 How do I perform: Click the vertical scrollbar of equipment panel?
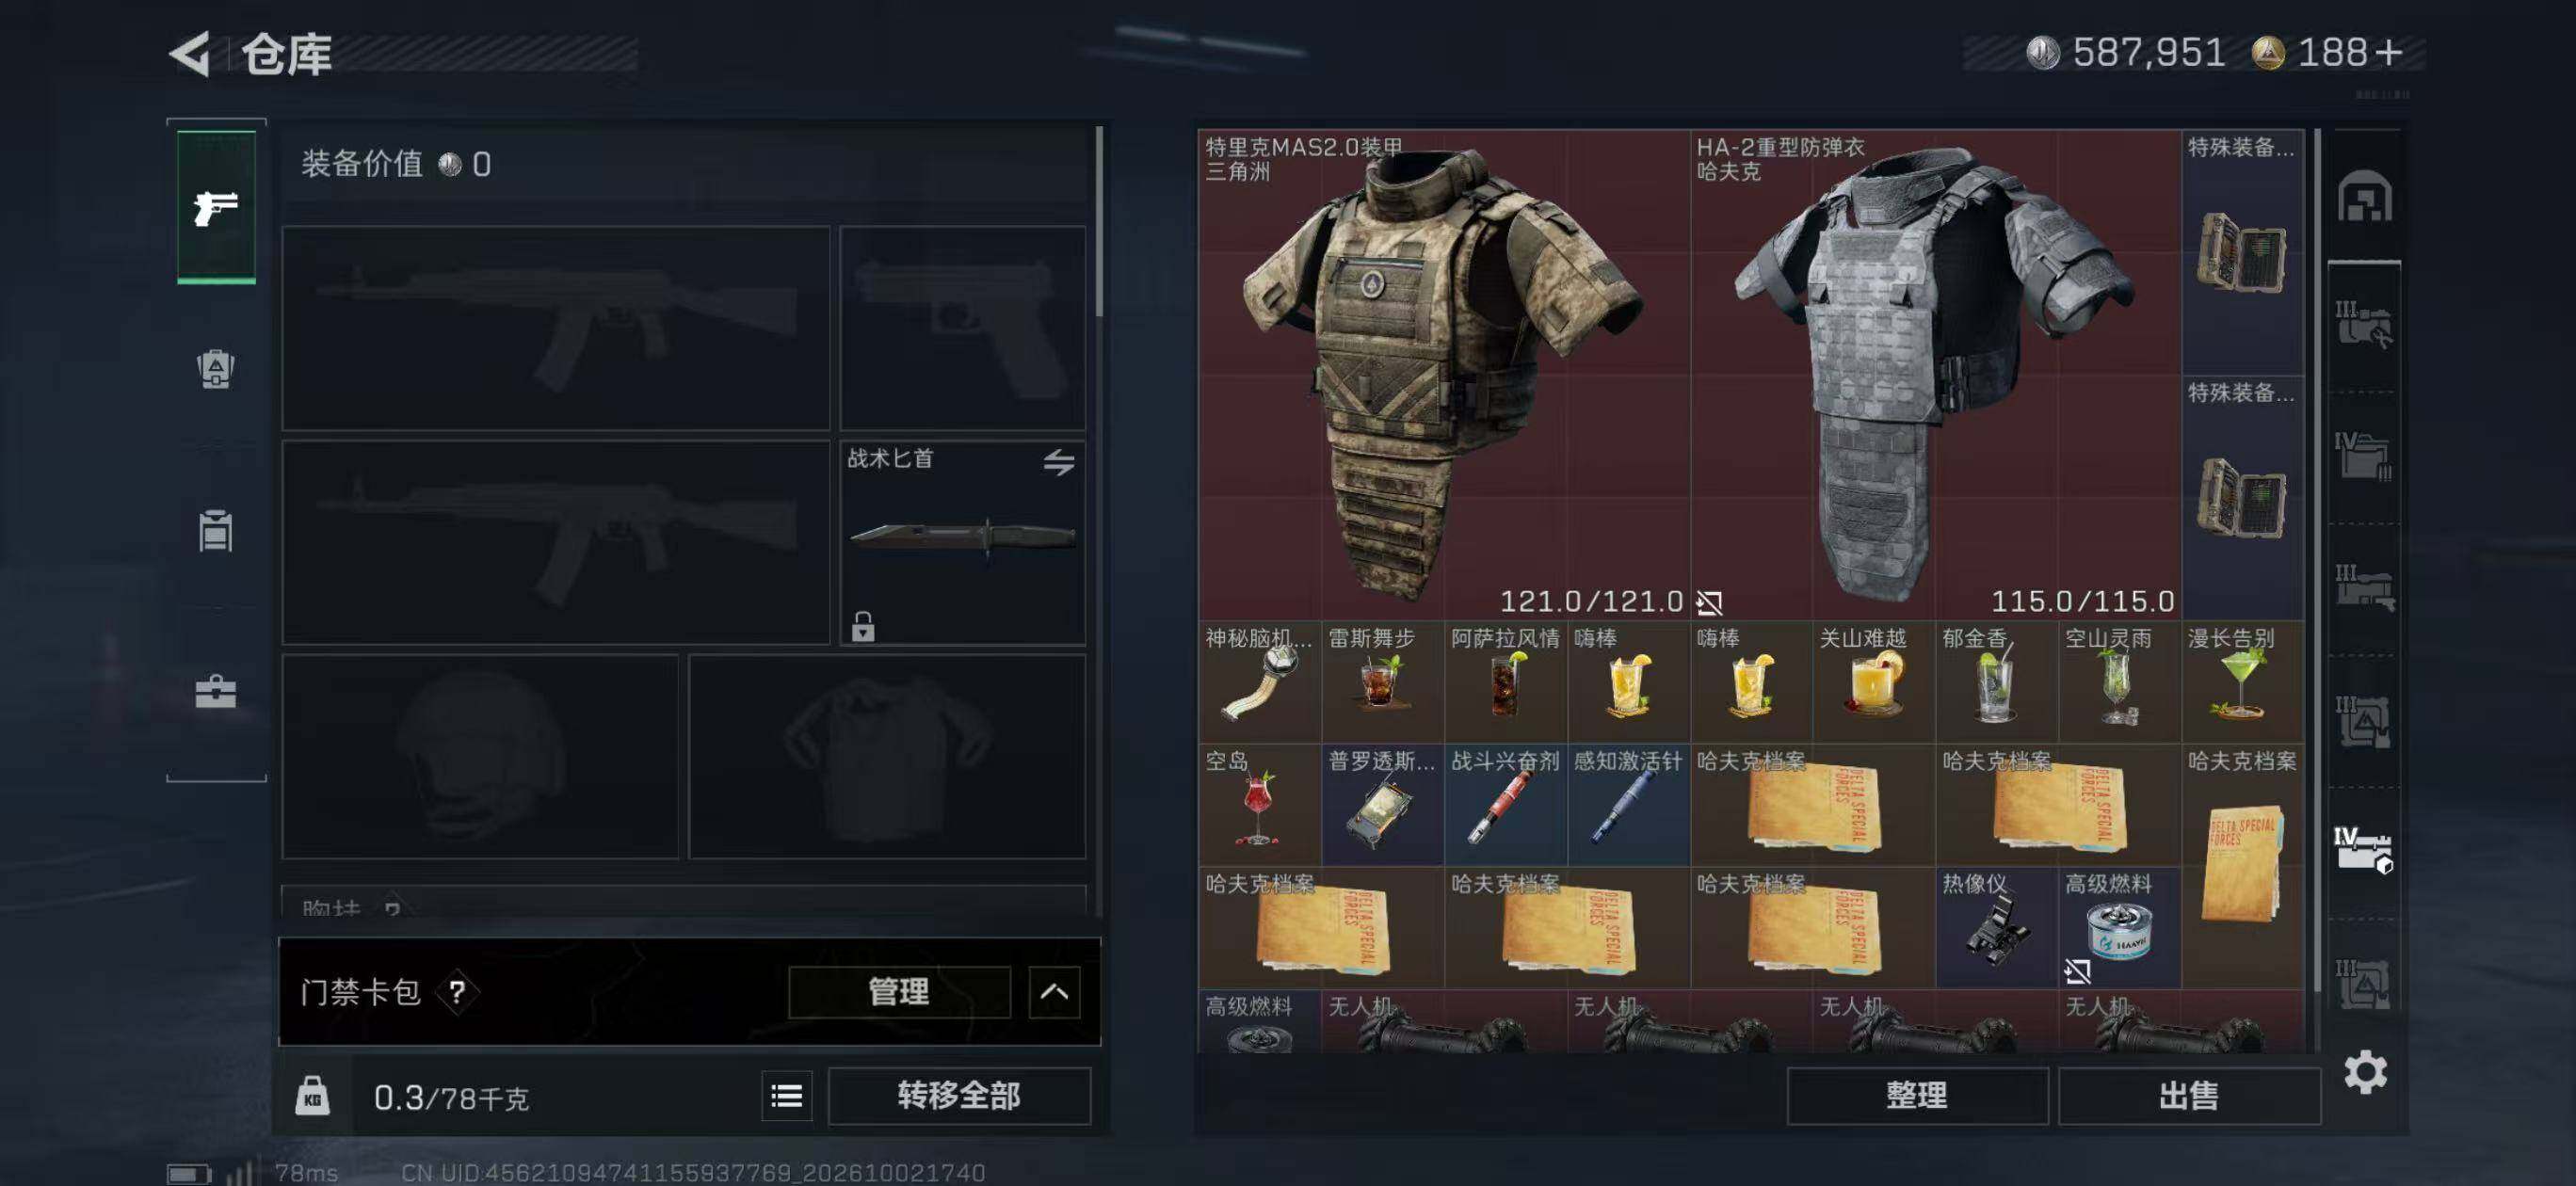1099,222
